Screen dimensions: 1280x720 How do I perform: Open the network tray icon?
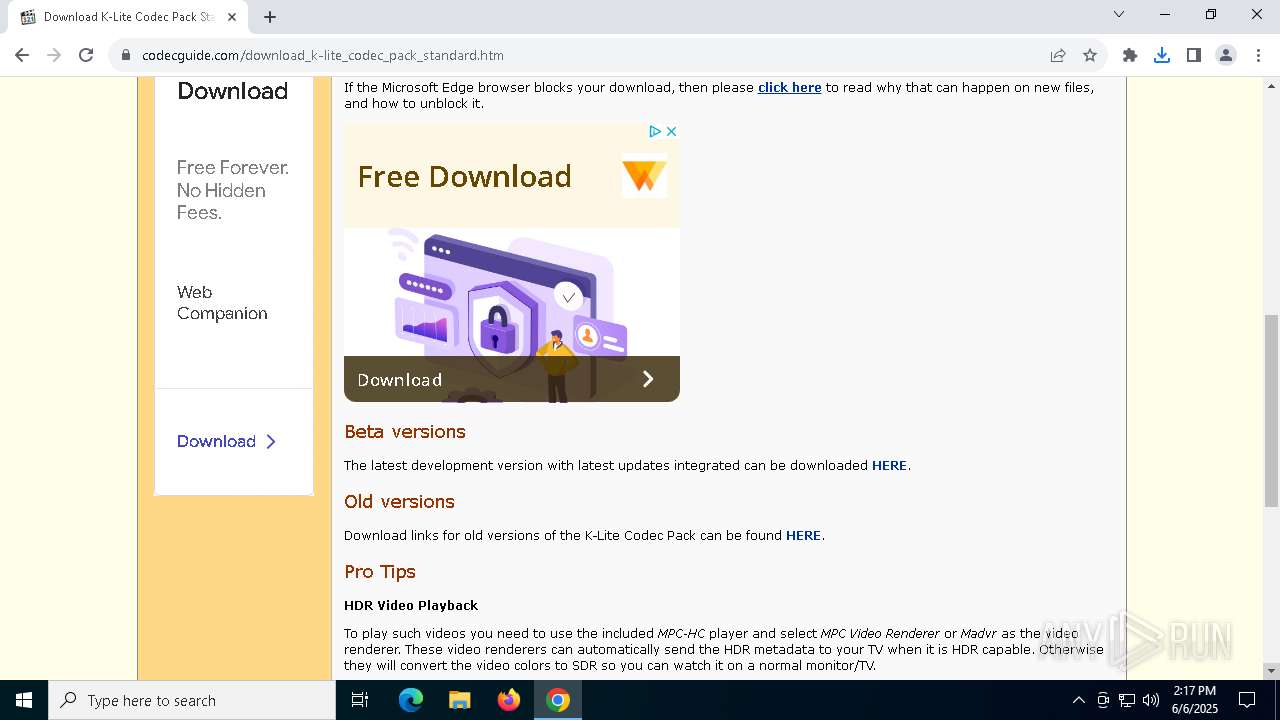(x=1127, y=700)
